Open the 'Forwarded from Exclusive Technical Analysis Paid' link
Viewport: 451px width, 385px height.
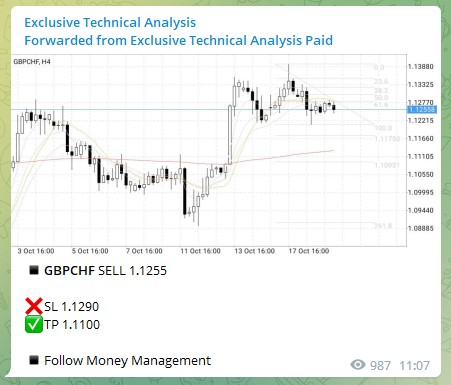[178, 41]
